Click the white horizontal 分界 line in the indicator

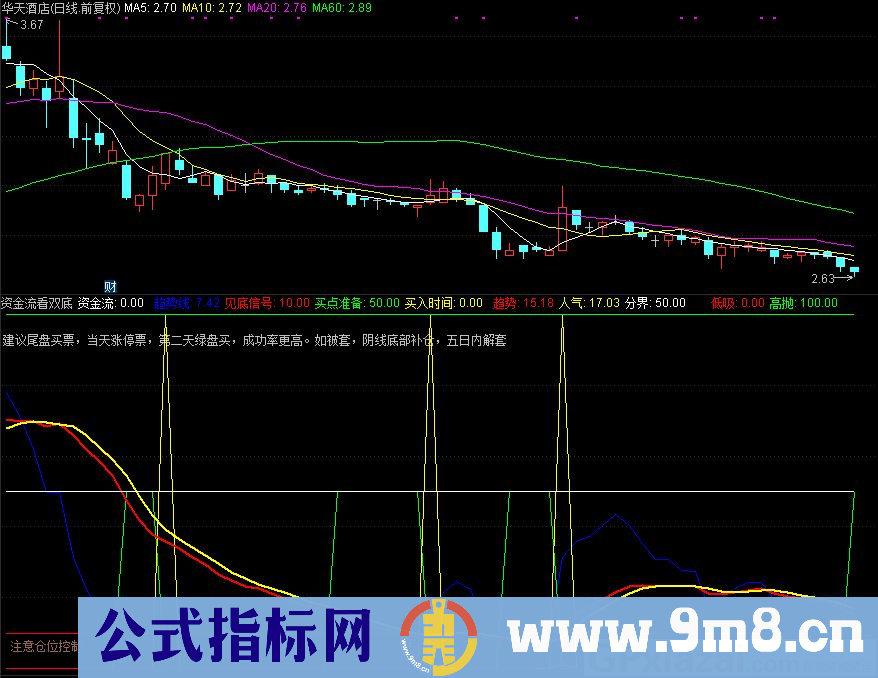click(430, 492)
